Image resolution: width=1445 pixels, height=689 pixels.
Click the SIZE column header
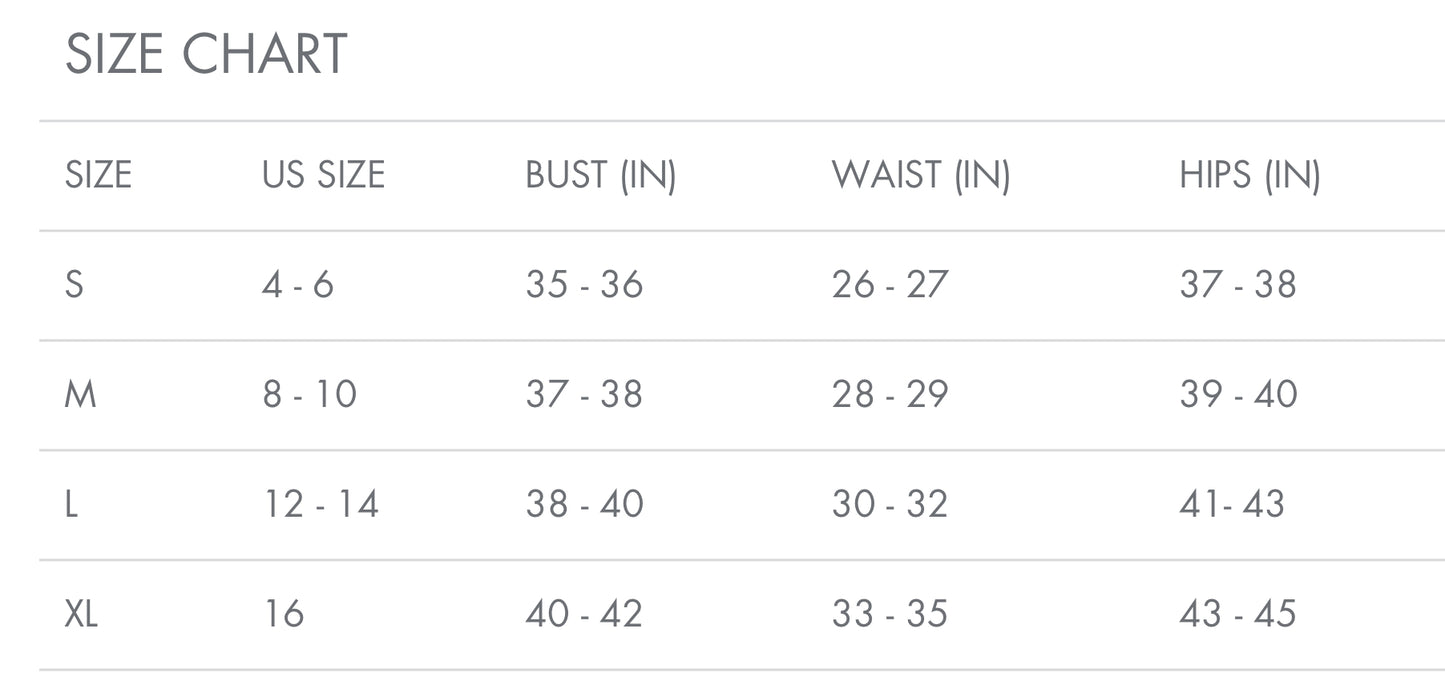point(98,175)
